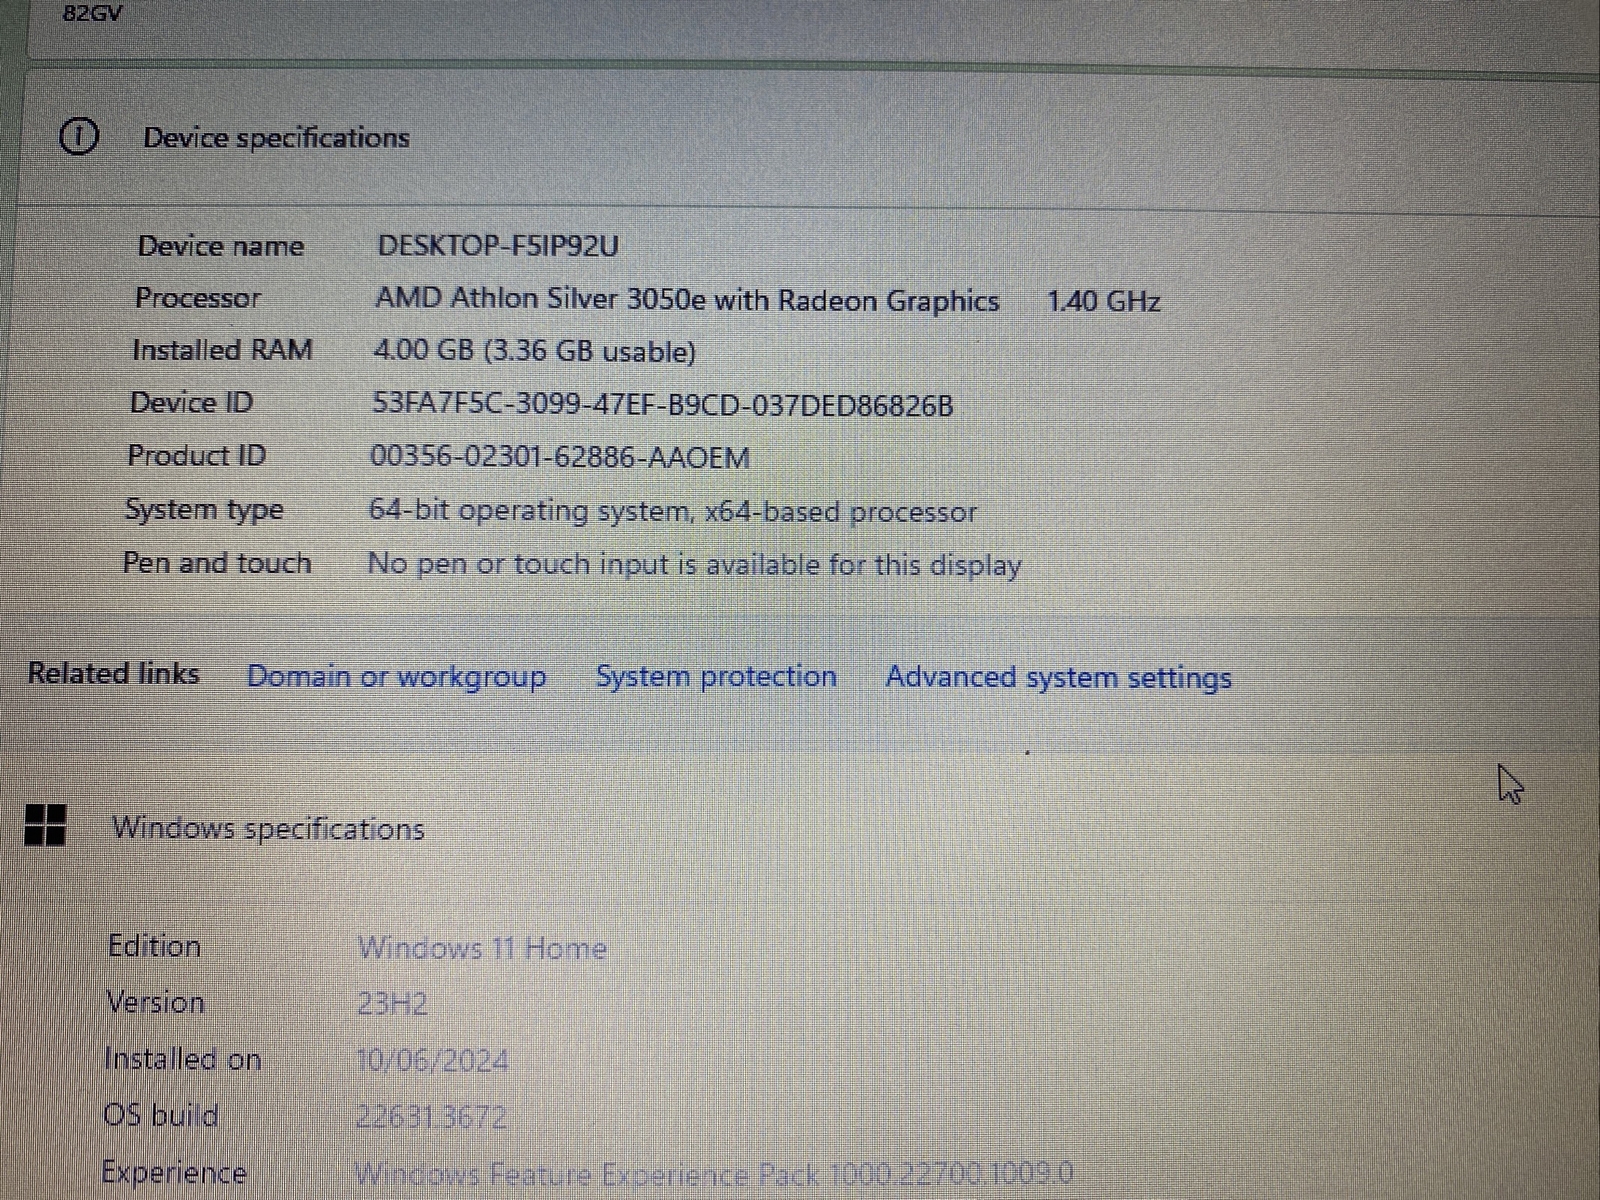
Task: Click the Edition label
Action: coord(154,946)
